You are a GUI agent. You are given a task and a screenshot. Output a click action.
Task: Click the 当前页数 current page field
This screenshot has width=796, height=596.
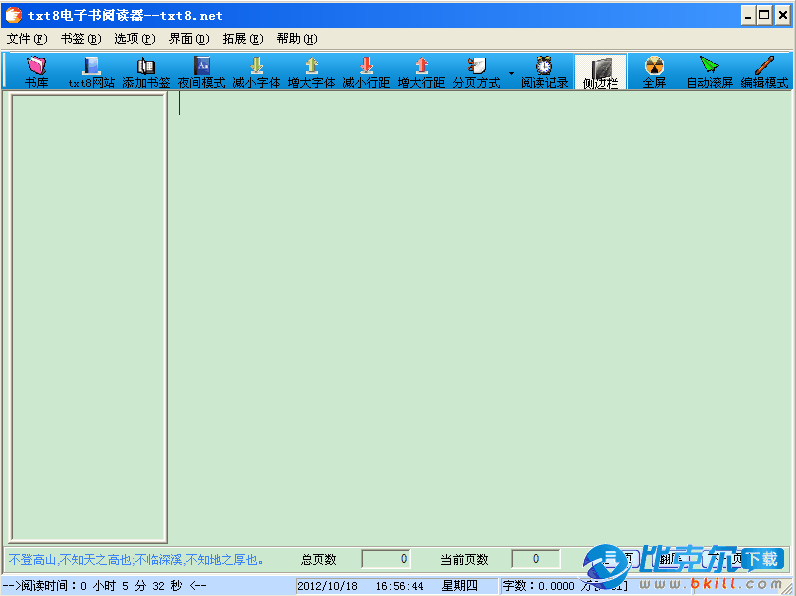pos(535,559)
